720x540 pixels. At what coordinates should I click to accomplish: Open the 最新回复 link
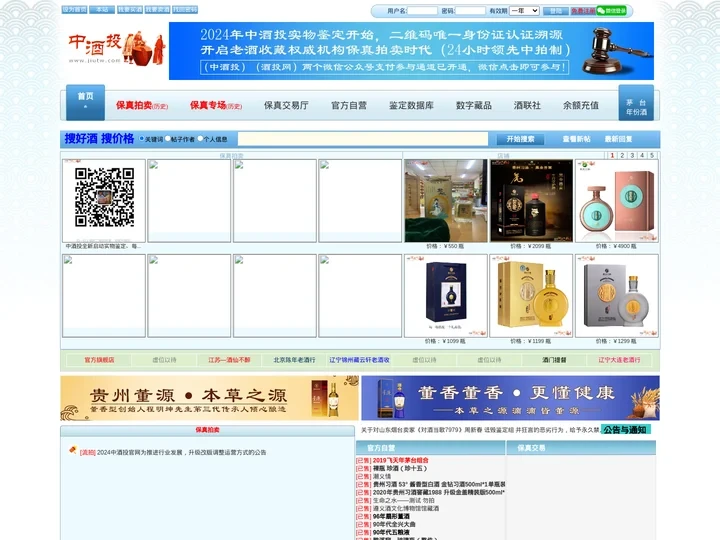(x=618, y=139)
